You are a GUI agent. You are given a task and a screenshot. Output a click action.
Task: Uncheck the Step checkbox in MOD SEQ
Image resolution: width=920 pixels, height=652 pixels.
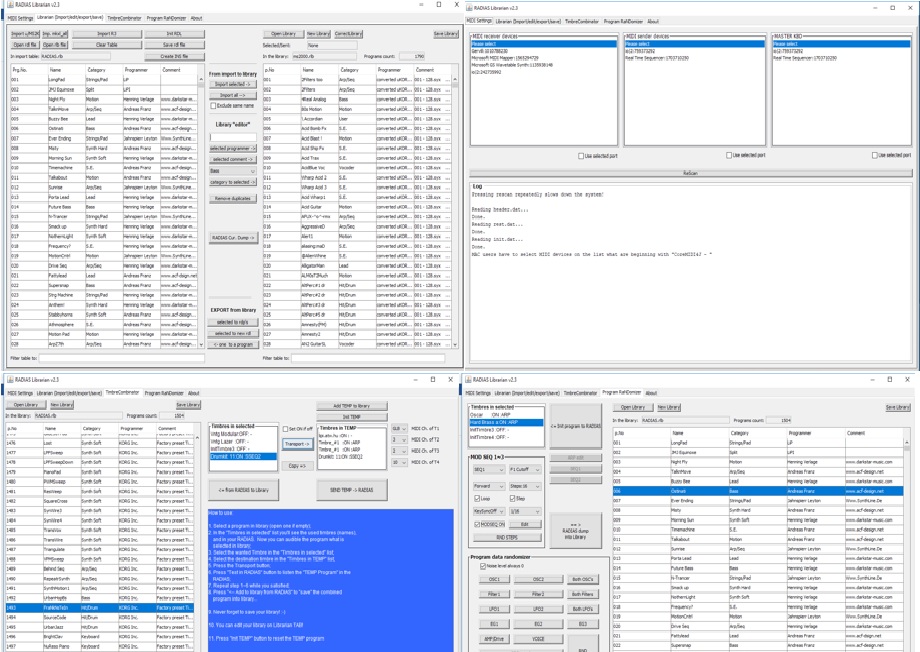pos(512,498)
